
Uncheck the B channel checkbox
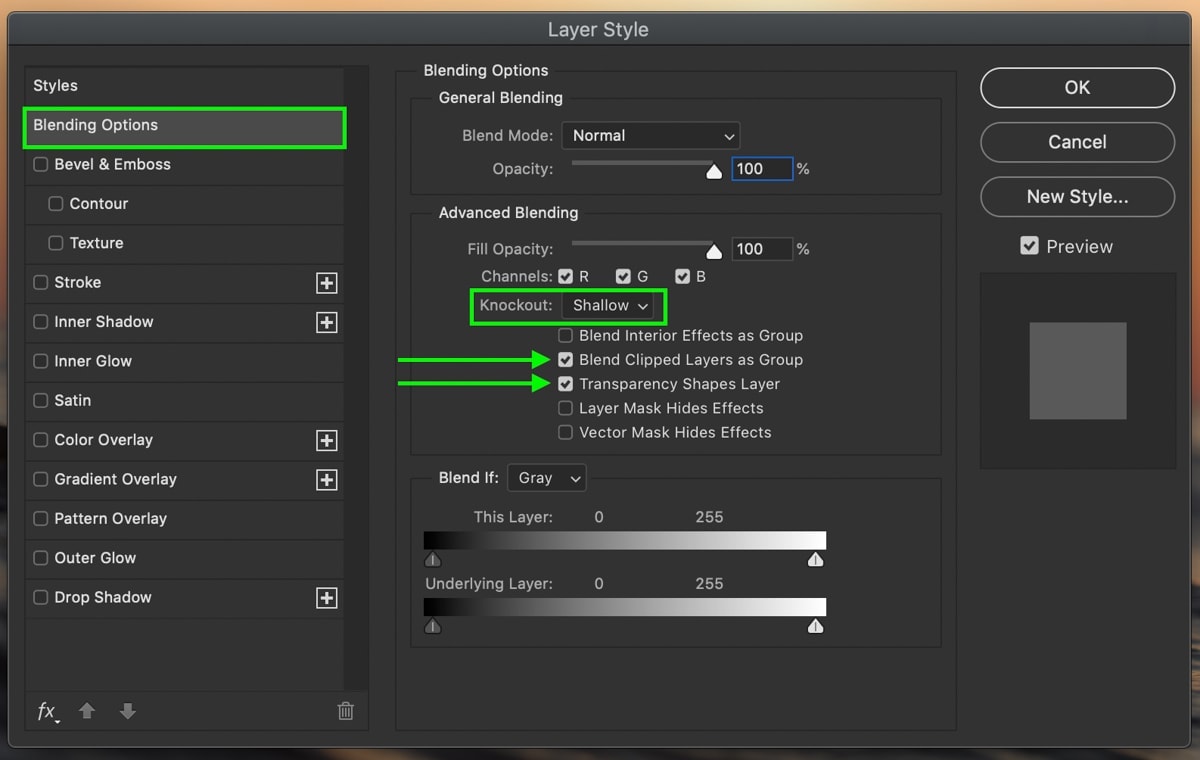click(683, 276)
